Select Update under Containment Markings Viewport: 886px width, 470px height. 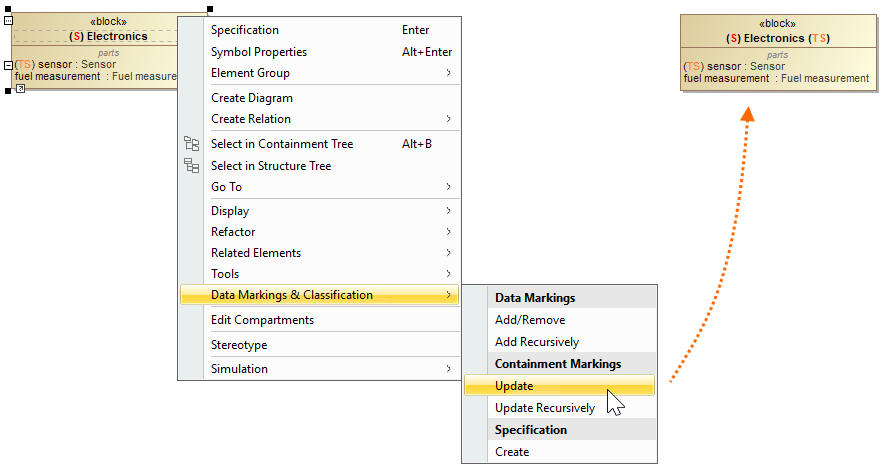pyautogui.click(x=514, y=386)
